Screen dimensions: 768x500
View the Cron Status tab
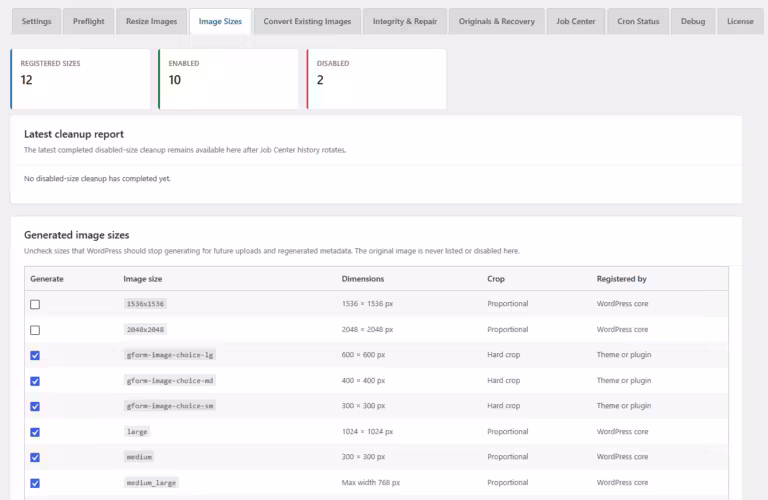tap(638, 22)
